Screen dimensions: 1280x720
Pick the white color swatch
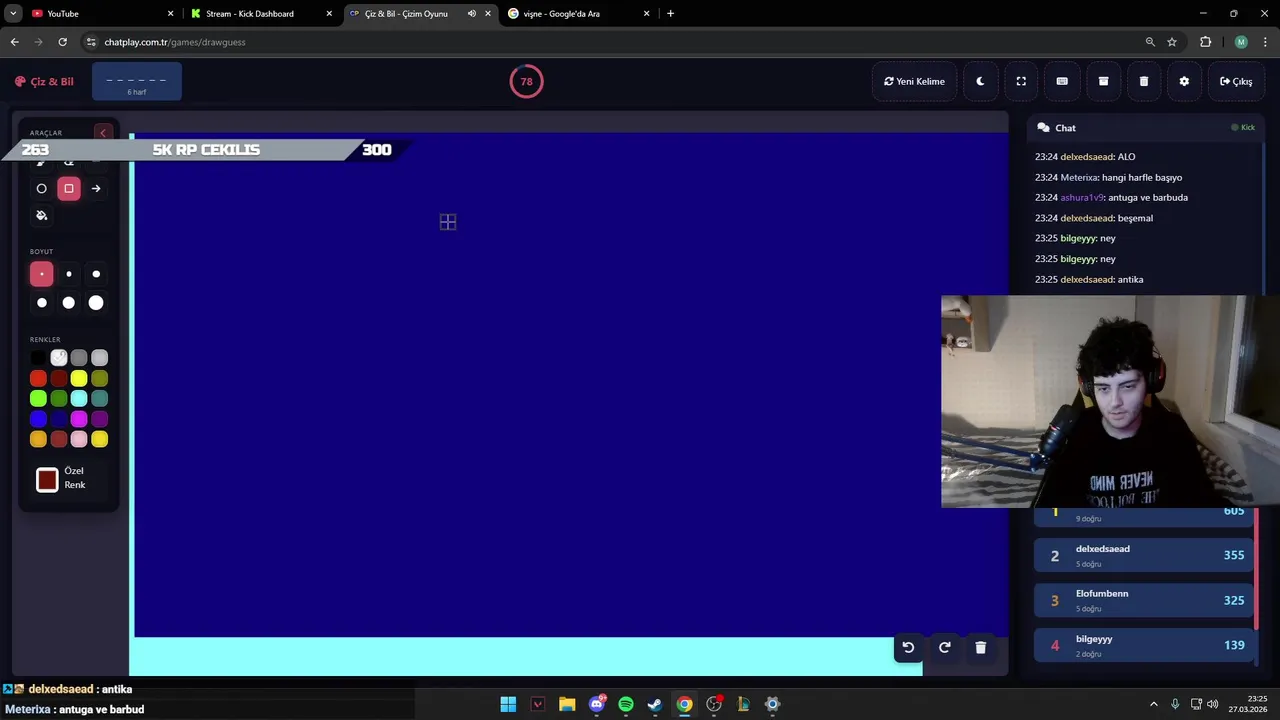coord(59,358)
